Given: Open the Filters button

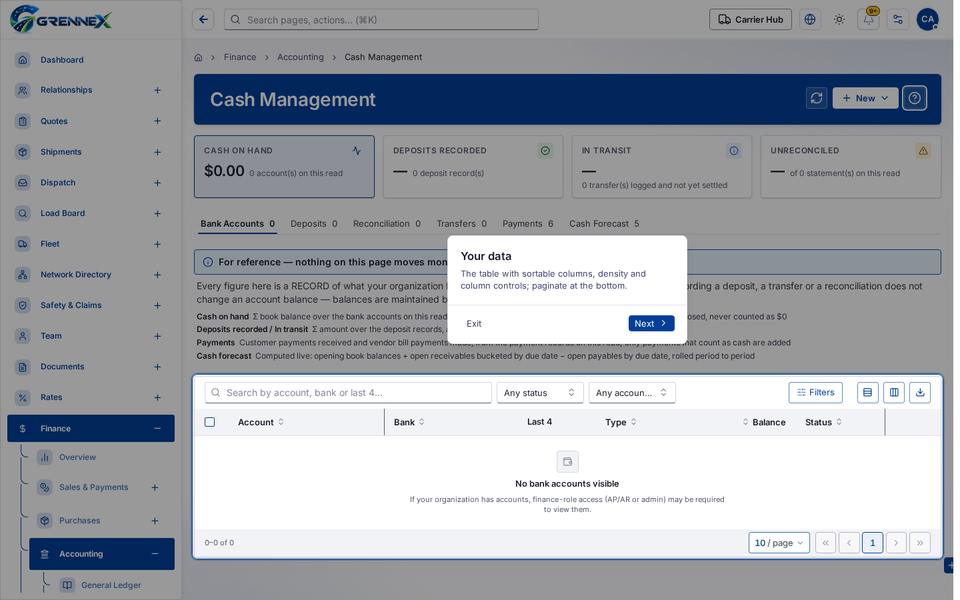Looking at the screenshot, I should pyautogui.click(x=816, y=392).
